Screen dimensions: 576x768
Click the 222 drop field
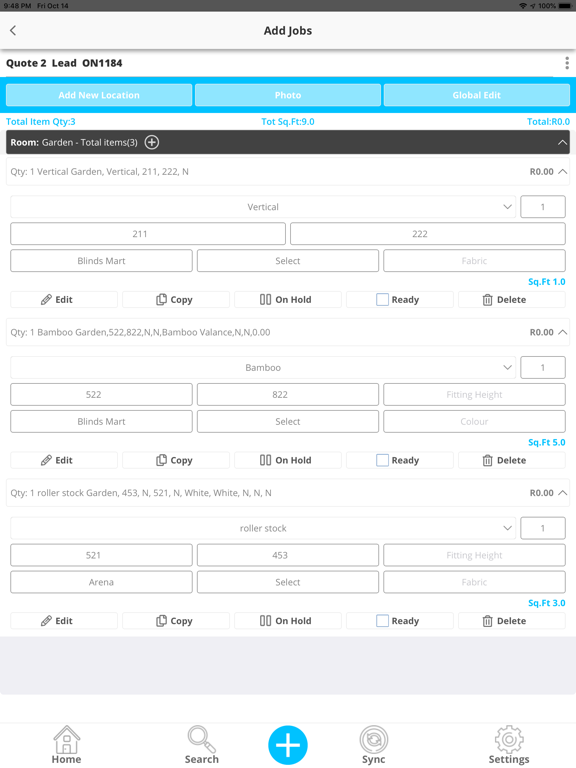click(428, 234)
